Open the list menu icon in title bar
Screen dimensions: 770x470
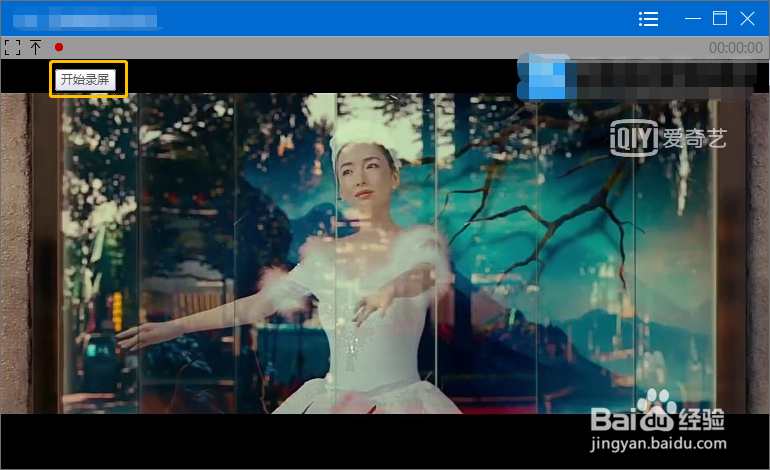click(x=648, y=19)
